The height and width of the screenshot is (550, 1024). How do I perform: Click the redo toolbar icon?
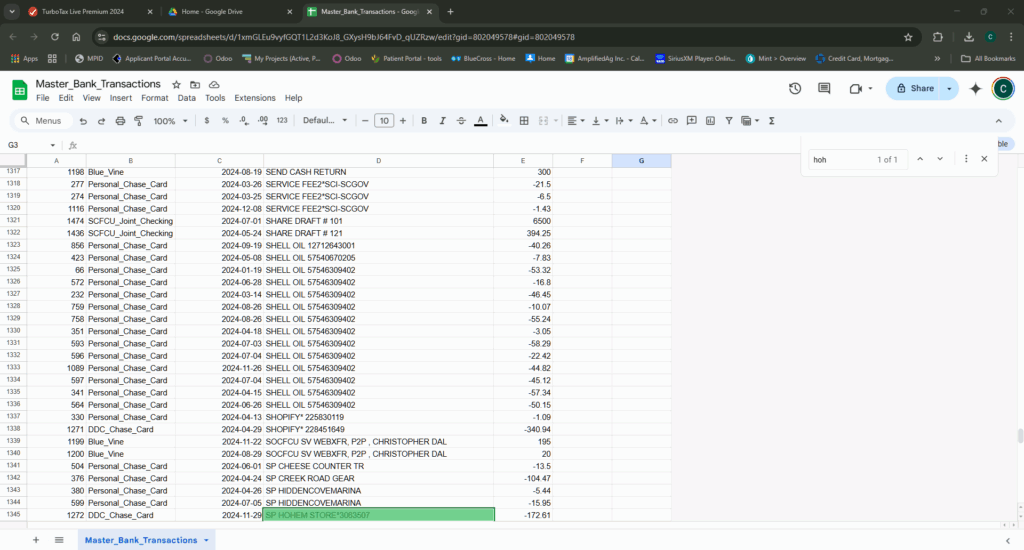[101, 121]
